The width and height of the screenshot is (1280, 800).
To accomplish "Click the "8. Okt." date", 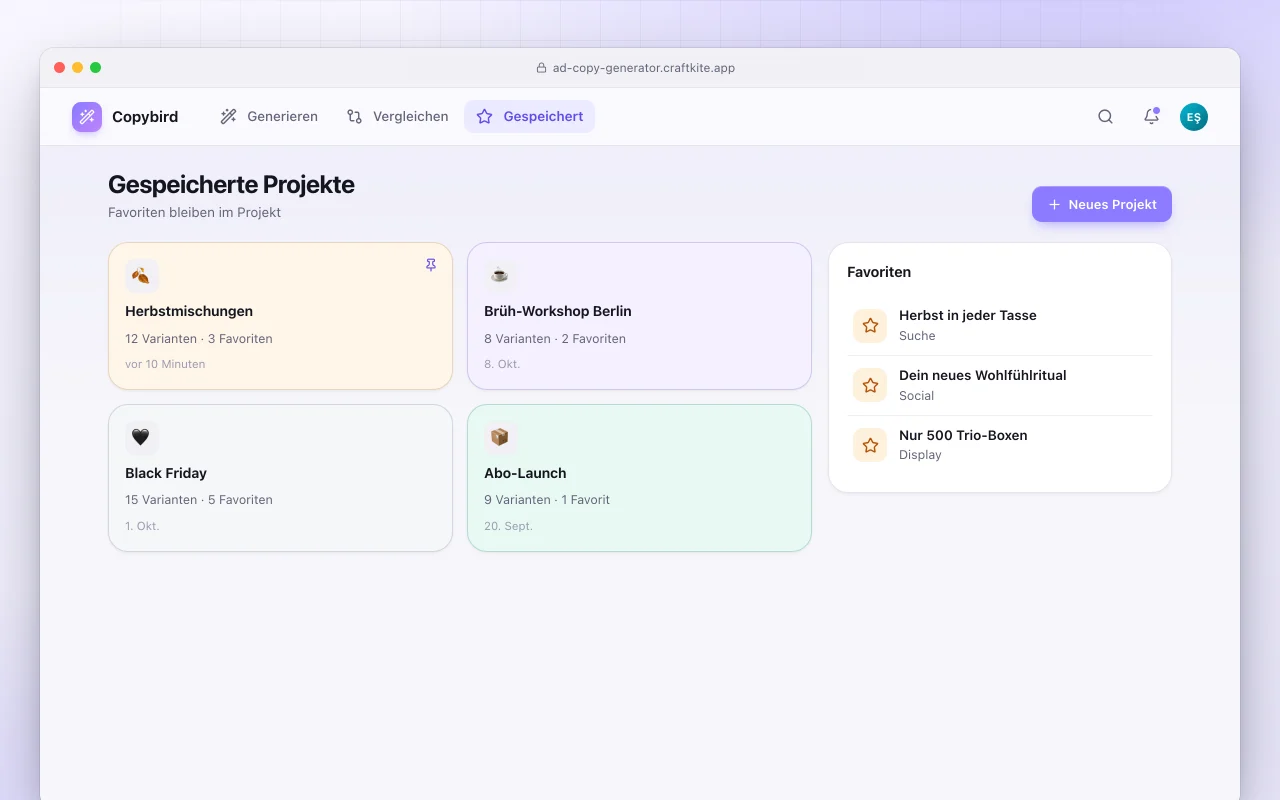I will pyautogui.click(x=502, y=364).
